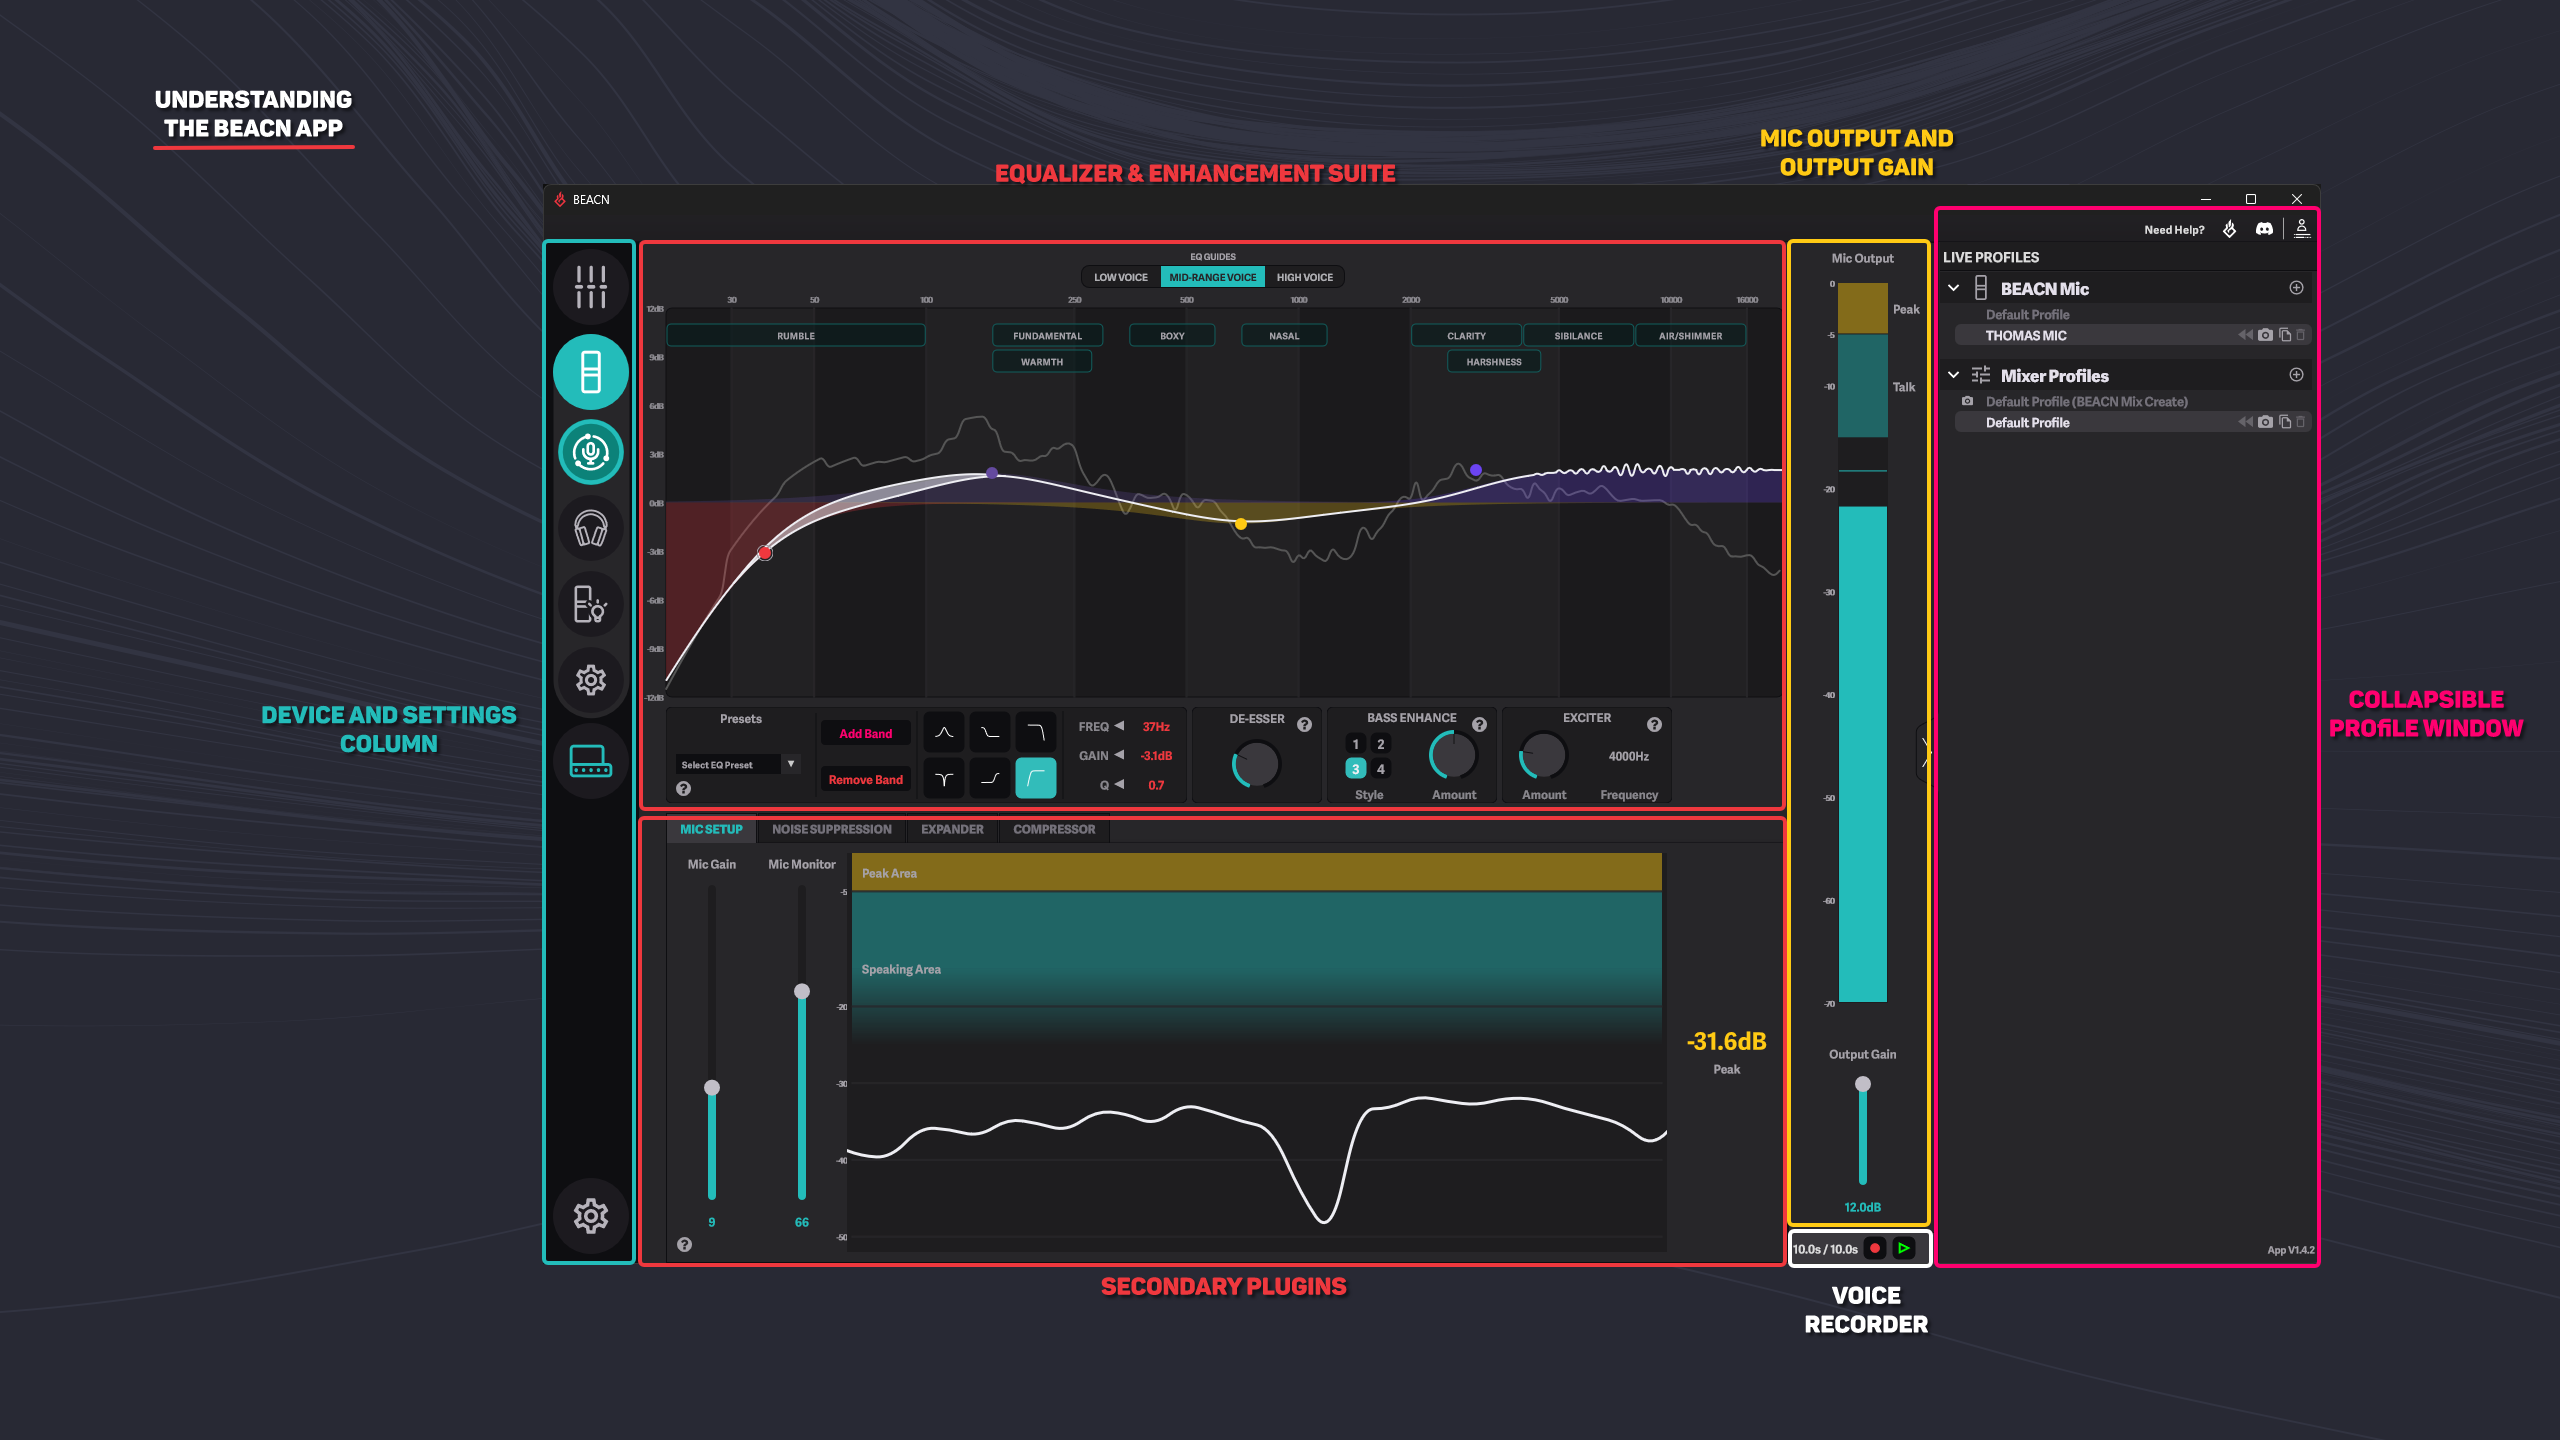
Task: Start voice recorder with red record button
Action: 1875,1248
